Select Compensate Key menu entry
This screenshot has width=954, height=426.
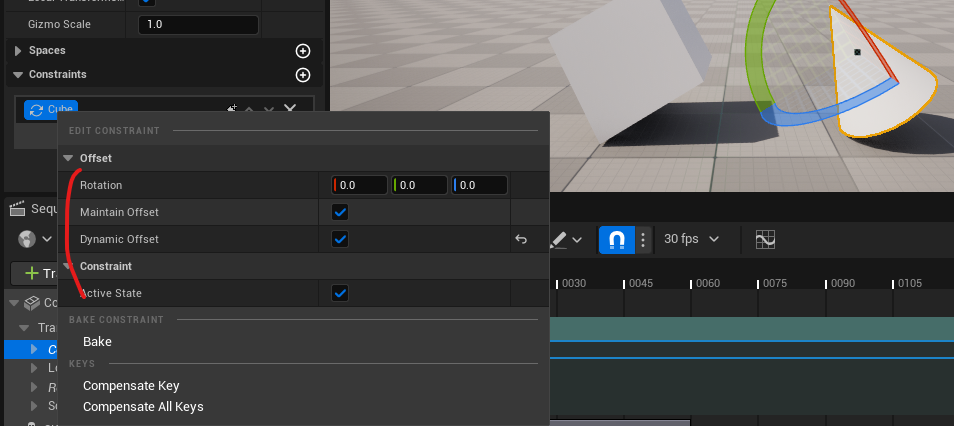coord(131,386)
